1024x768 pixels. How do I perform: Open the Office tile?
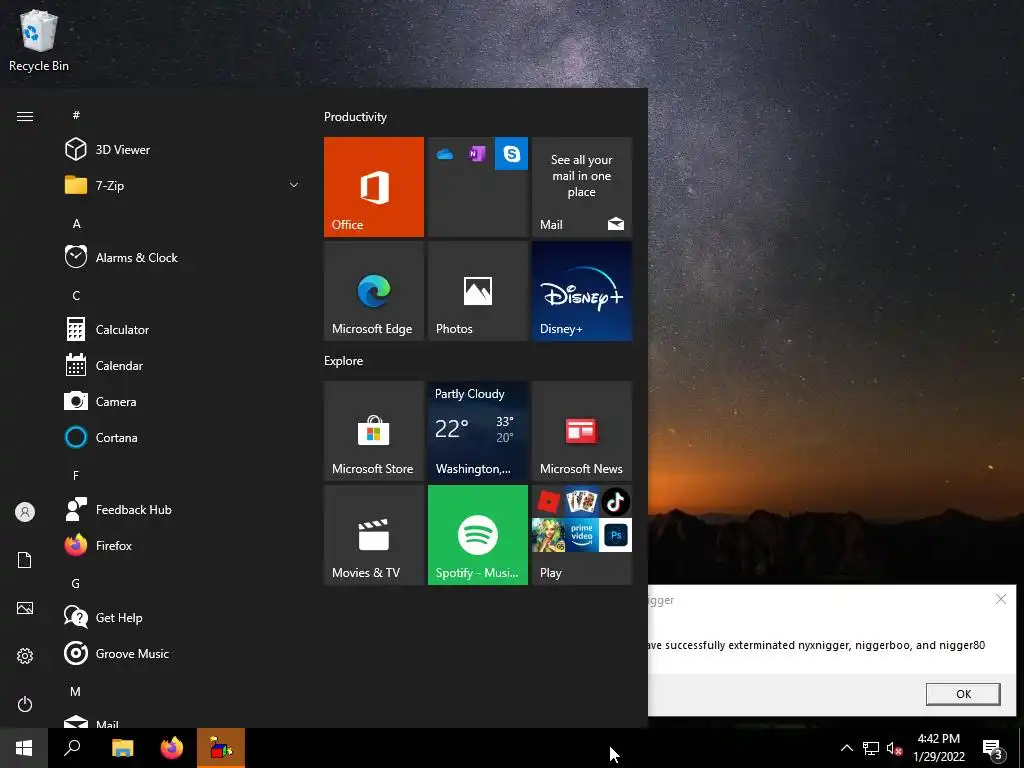coord(374,187)
